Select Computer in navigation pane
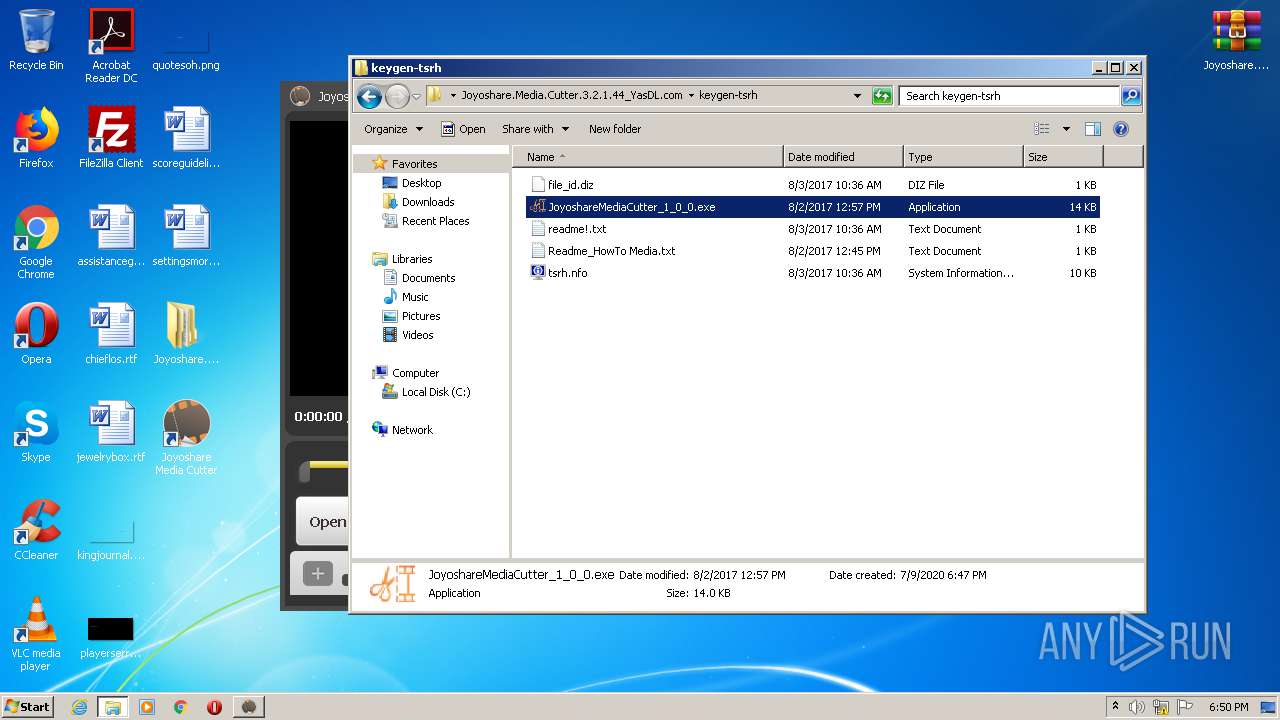The image size is (1280, 720). [x=415, y=373]
